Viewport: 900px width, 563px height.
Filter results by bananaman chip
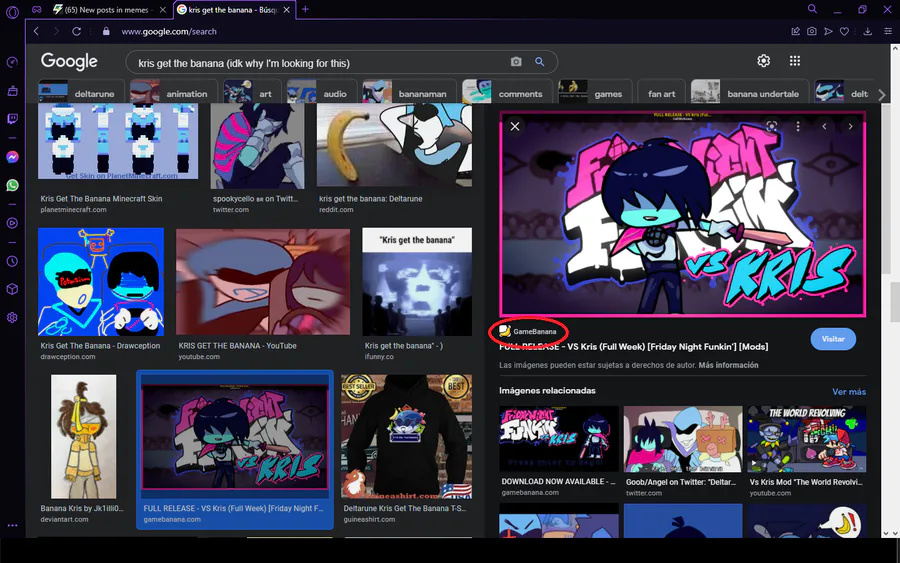[x=409, y=93]
